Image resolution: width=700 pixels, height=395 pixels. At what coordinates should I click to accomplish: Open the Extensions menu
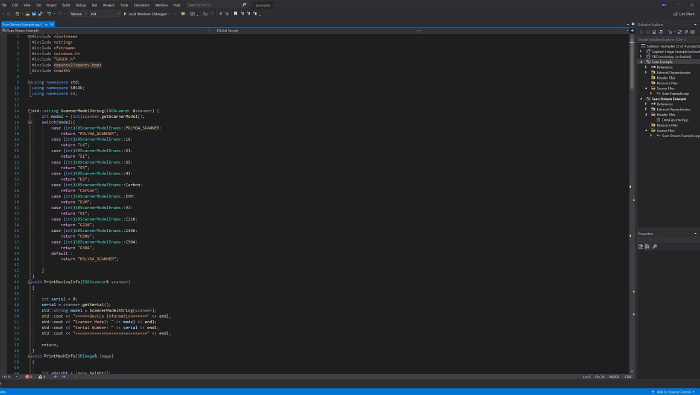(x=142, y=5)
